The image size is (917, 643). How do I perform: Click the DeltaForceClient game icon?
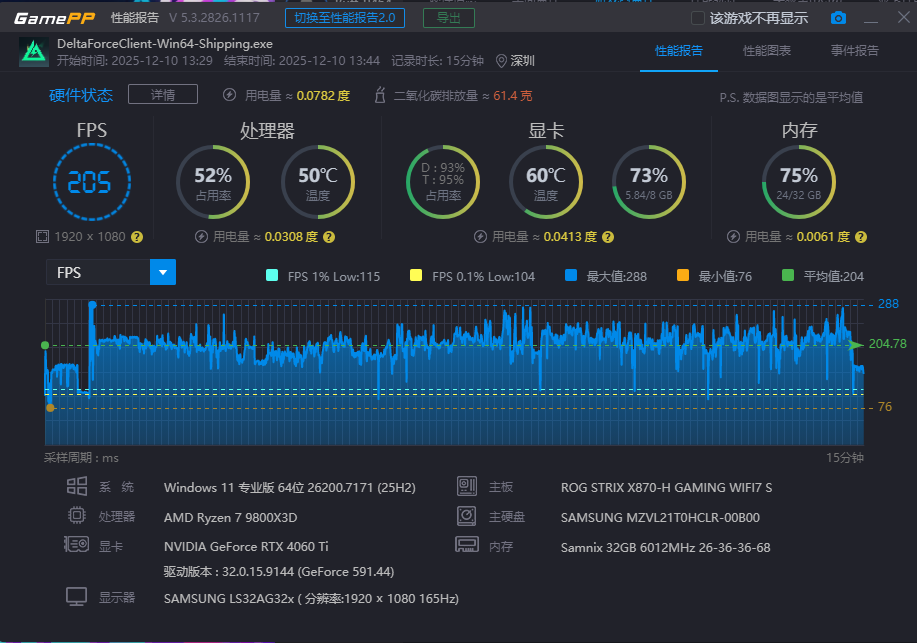[33, 50]
